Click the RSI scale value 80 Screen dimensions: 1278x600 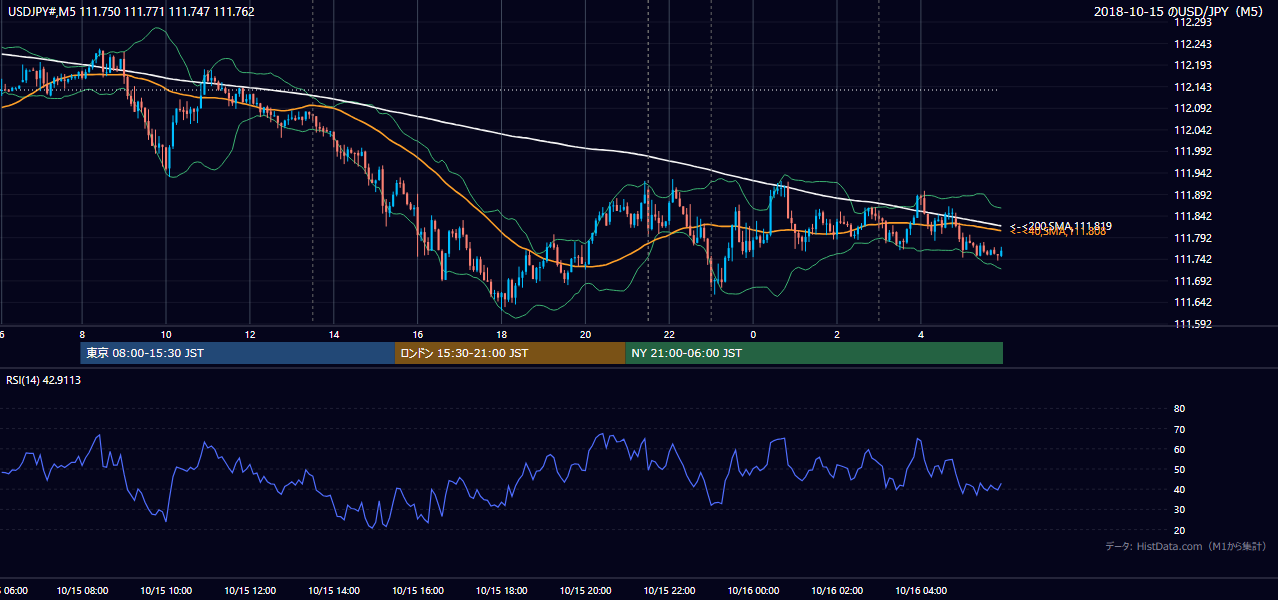(x=1179, y=409)
